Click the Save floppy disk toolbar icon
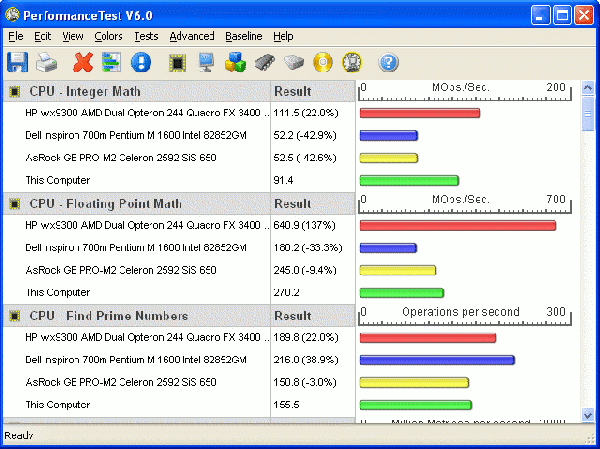Image resolution: width=600 pixels, height=449 pixels. 18,62
